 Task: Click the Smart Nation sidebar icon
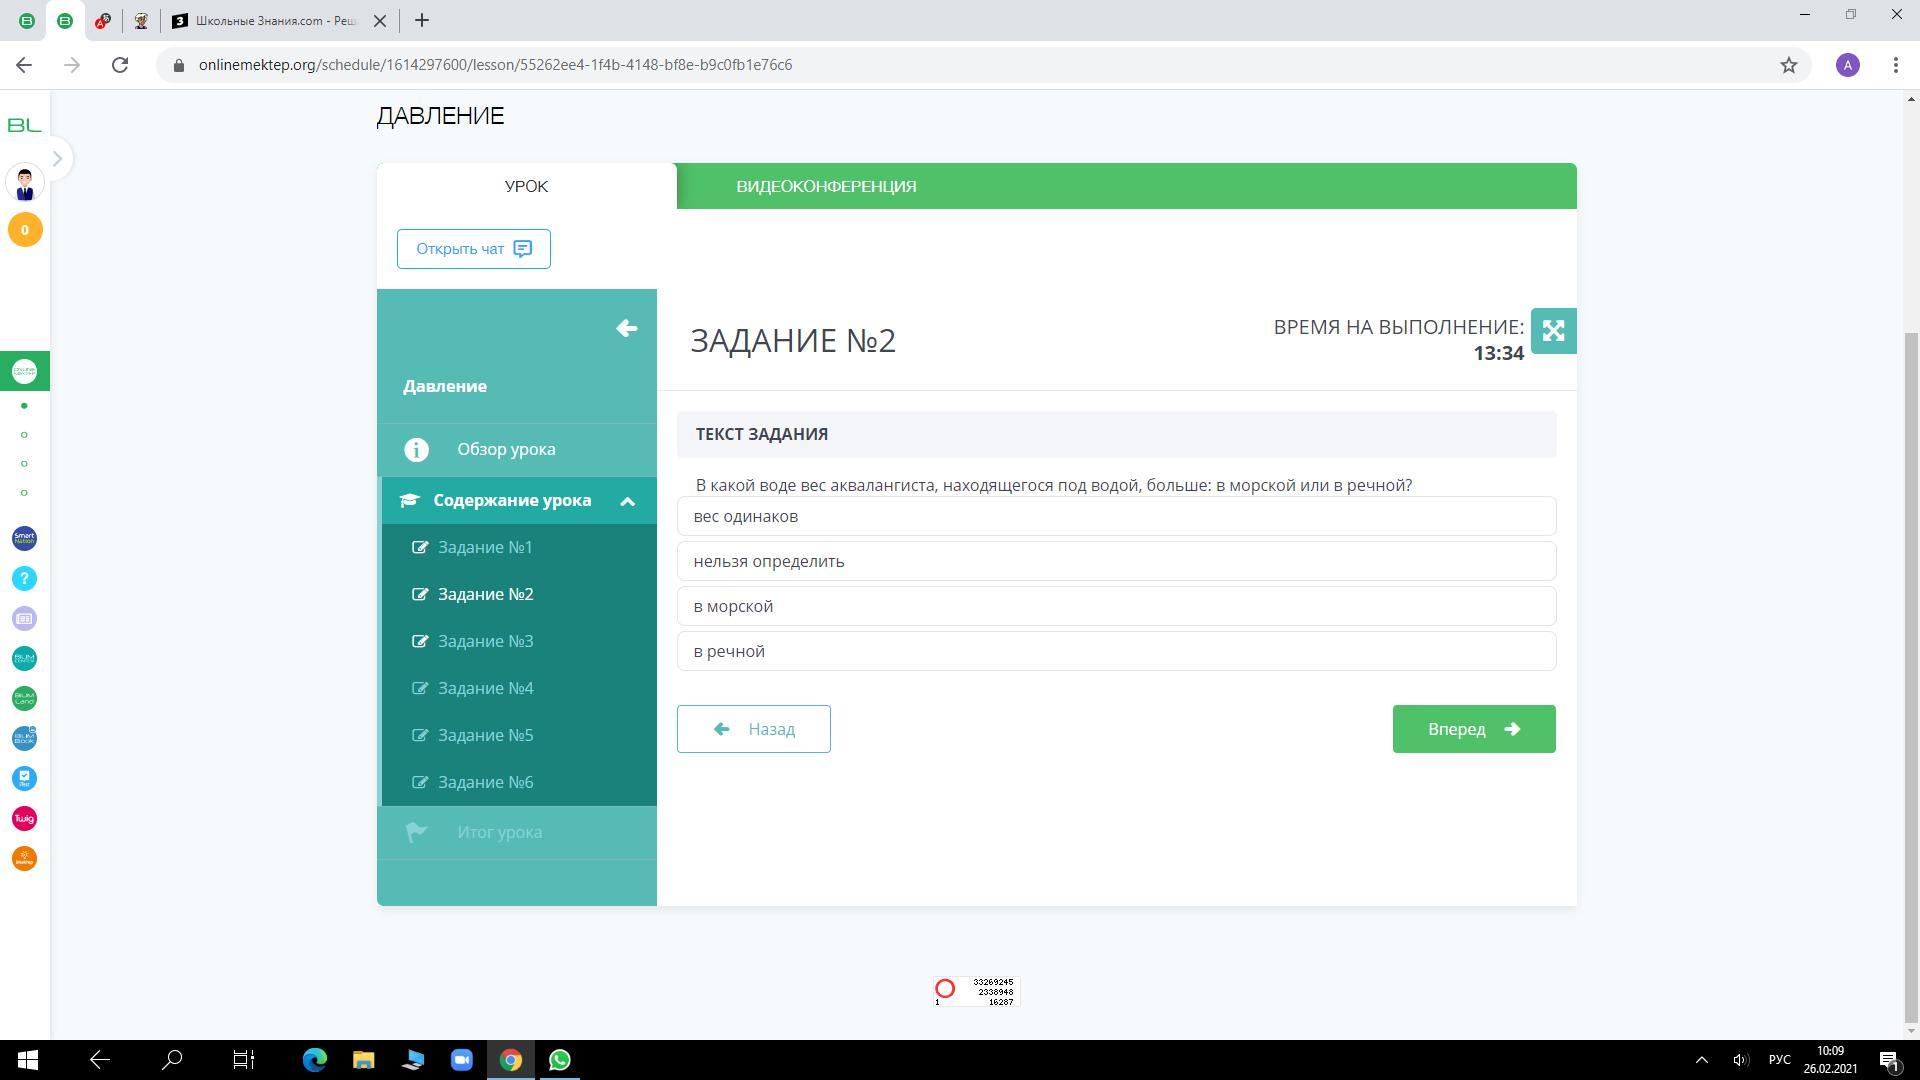(24, 539)
